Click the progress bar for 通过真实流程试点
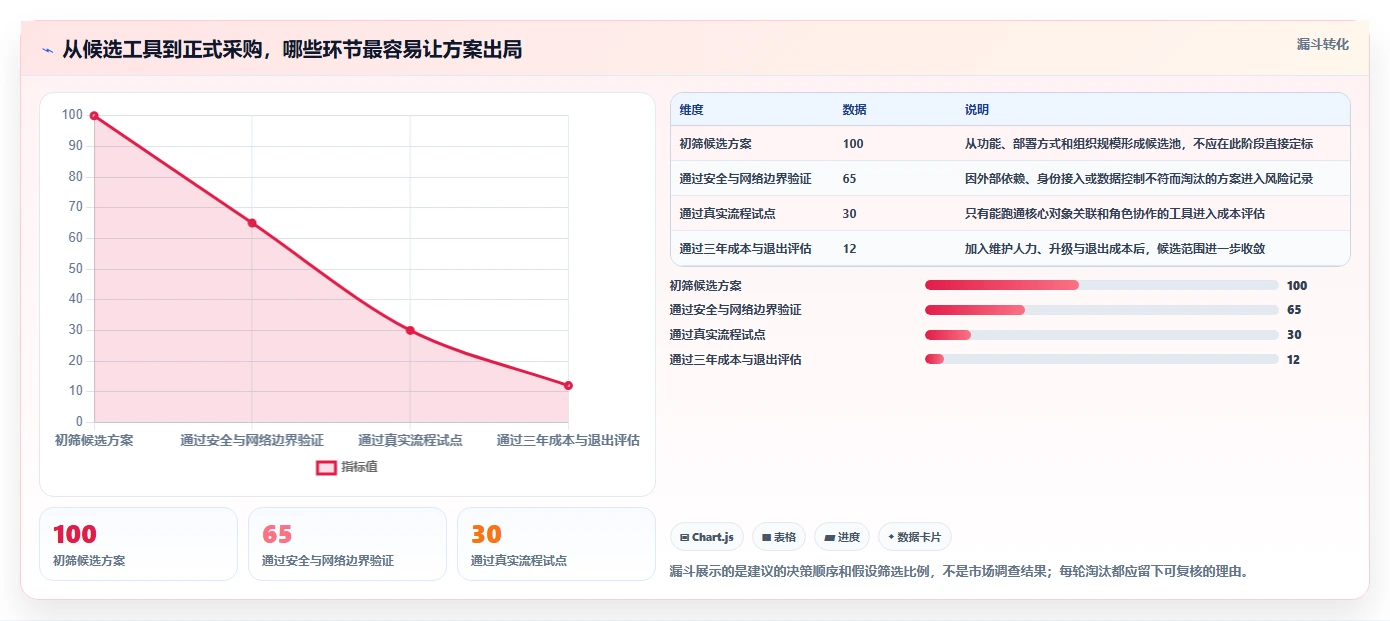Screen dimensions: 1390x621 [1102, 335]
